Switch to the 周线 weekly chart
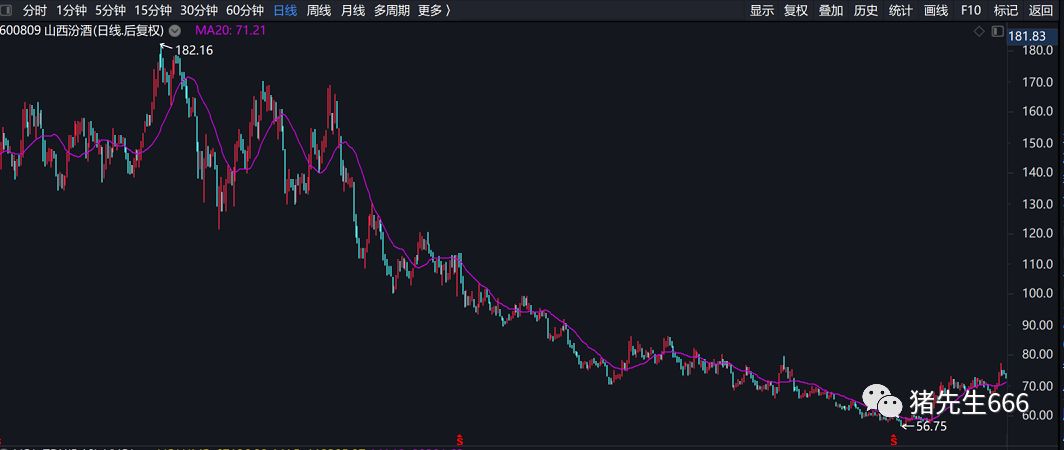 point(319,10)
